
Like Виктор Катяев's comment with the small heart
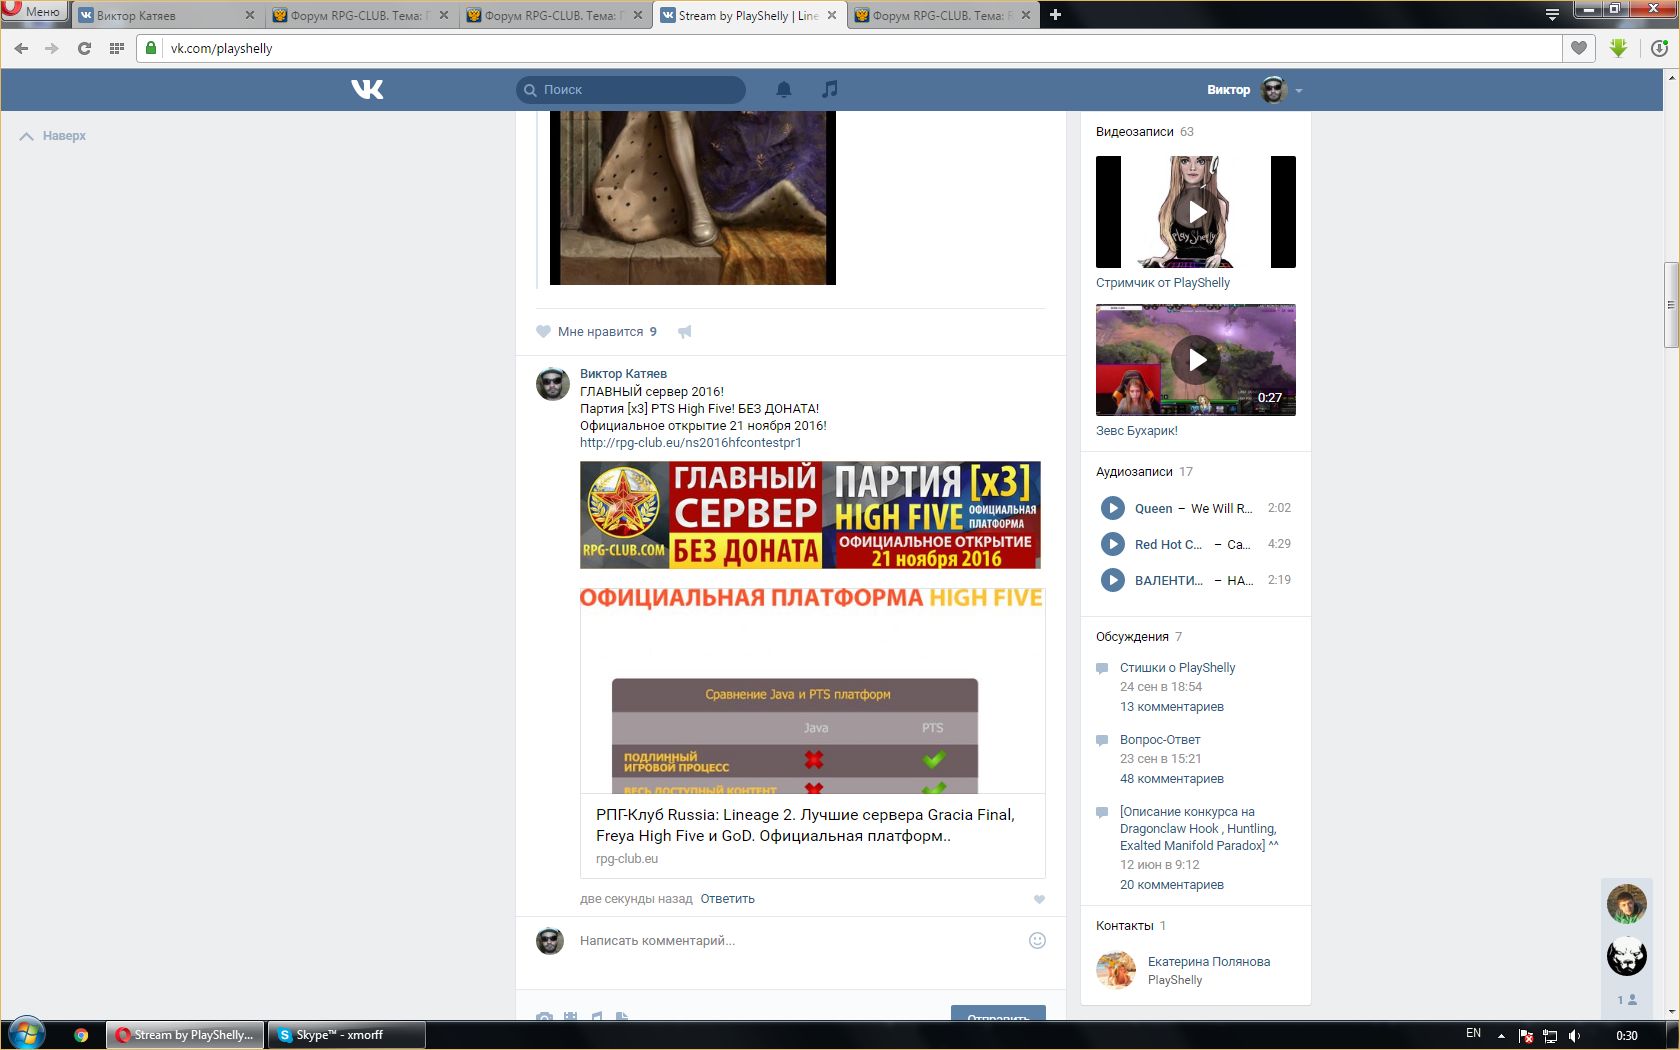1039,899
